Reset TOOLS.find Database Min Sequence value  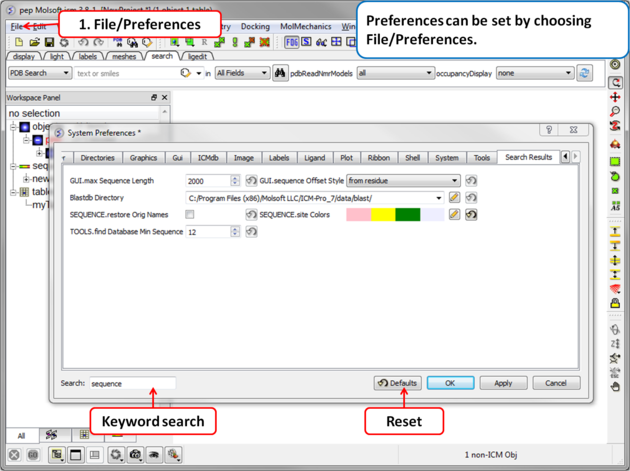[x=251, y=231]
